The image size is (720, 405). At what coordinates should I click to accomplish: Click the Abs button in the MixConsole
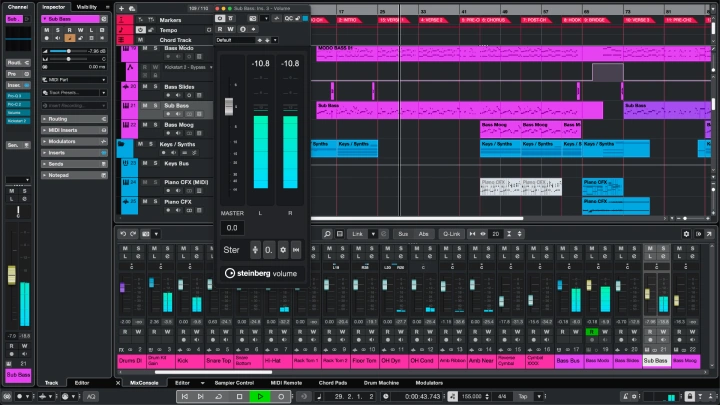coord(423,234)
